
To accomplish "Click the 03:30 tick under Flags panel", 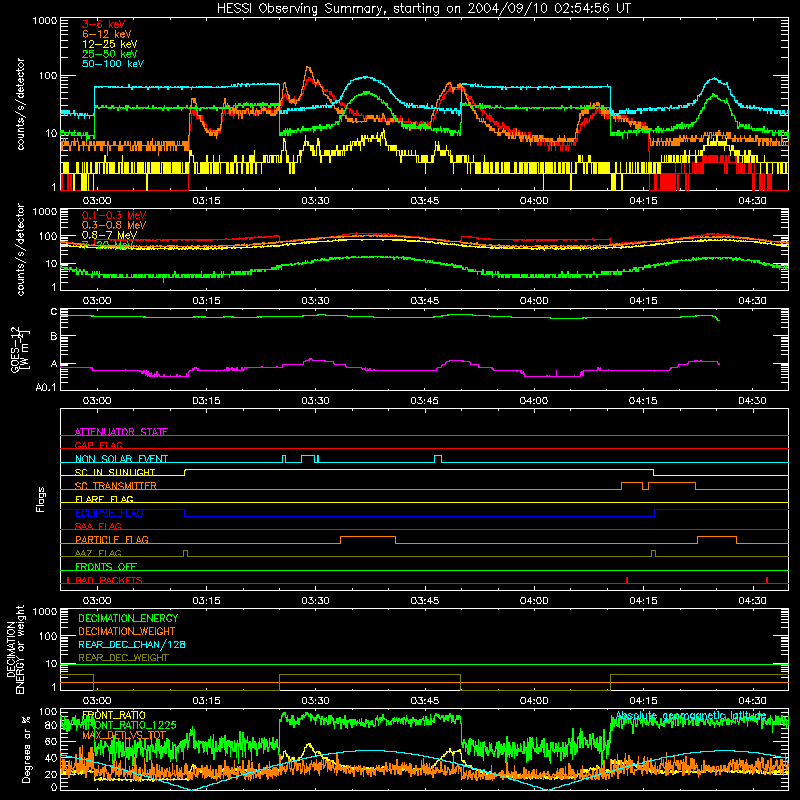I will (315, 601).
